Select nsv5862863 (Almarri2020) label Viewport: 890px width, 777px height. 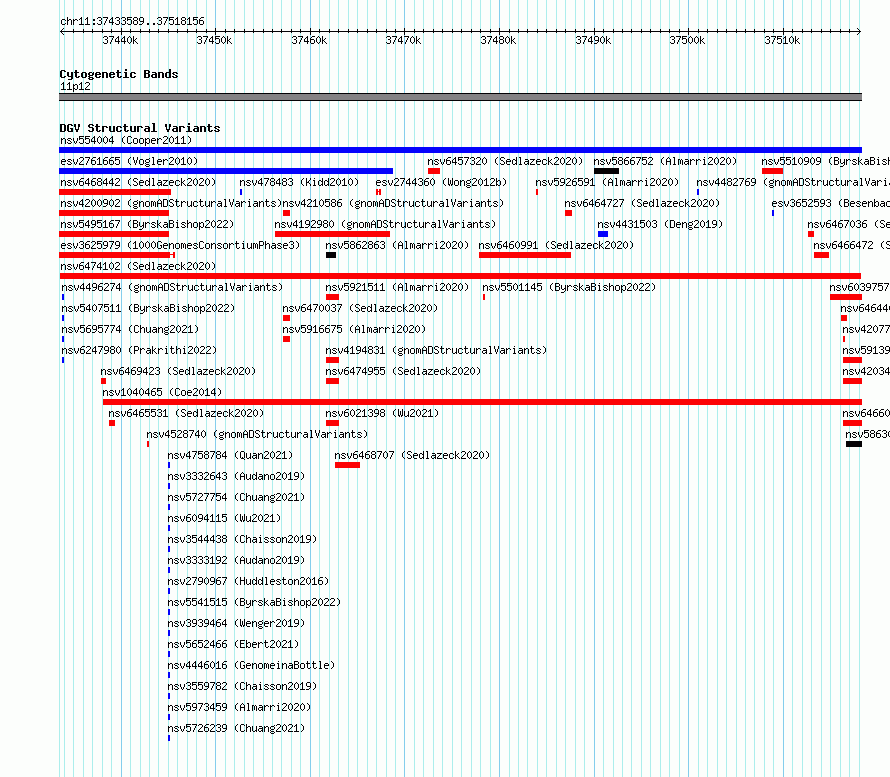click(x=397, y=245)
